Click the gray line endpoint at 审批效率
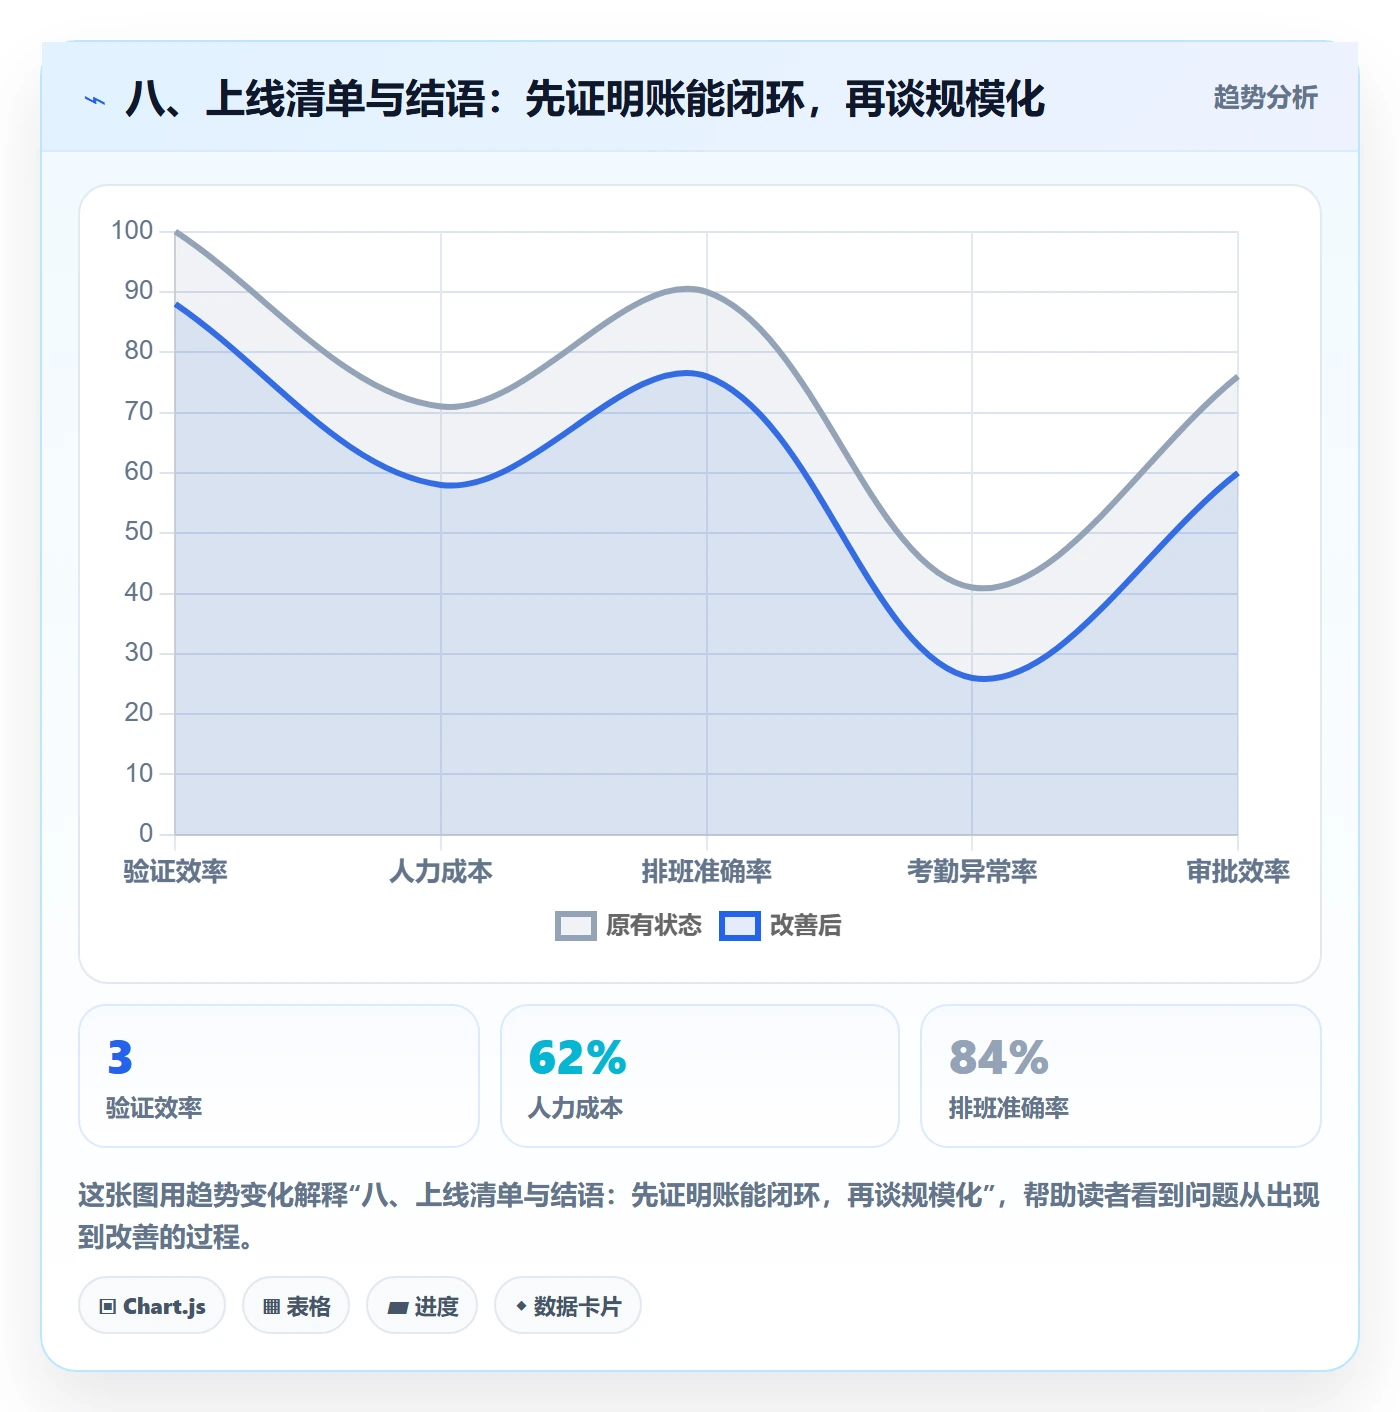1400x1412 pixels. click(x=1237, y=377)
